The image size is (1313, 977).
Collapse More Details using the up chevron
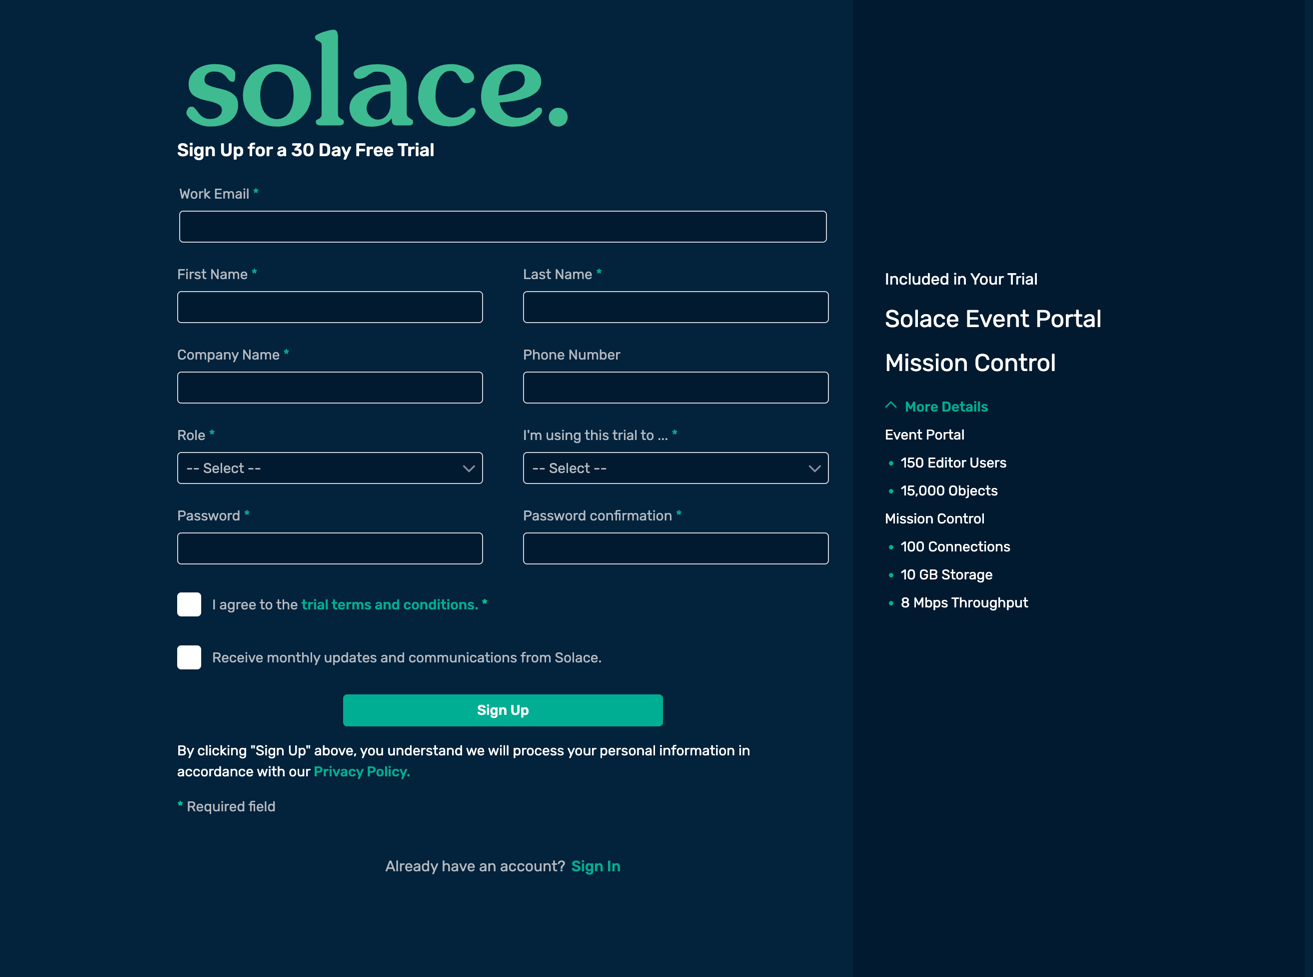(x=890, y=404)
